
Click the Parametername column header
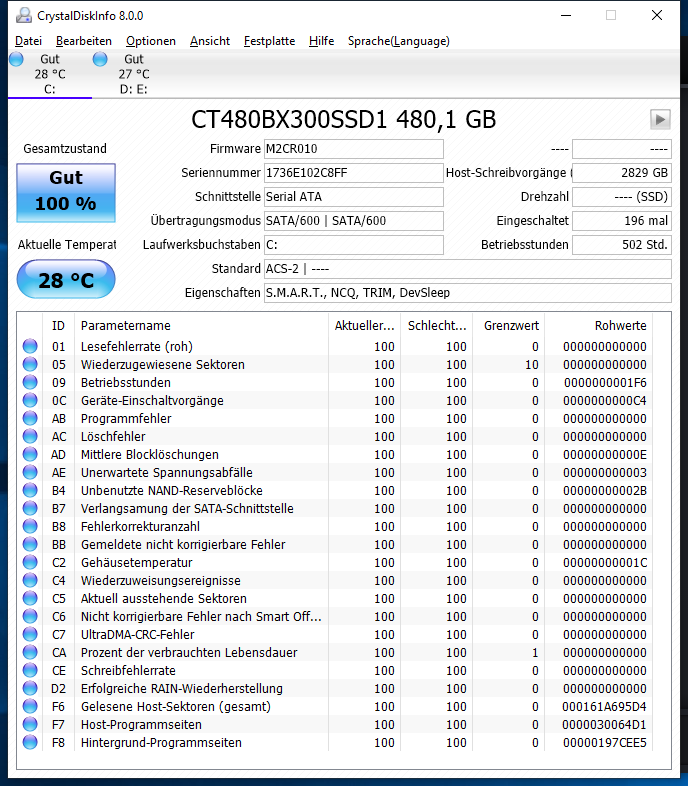coord(201,326)
